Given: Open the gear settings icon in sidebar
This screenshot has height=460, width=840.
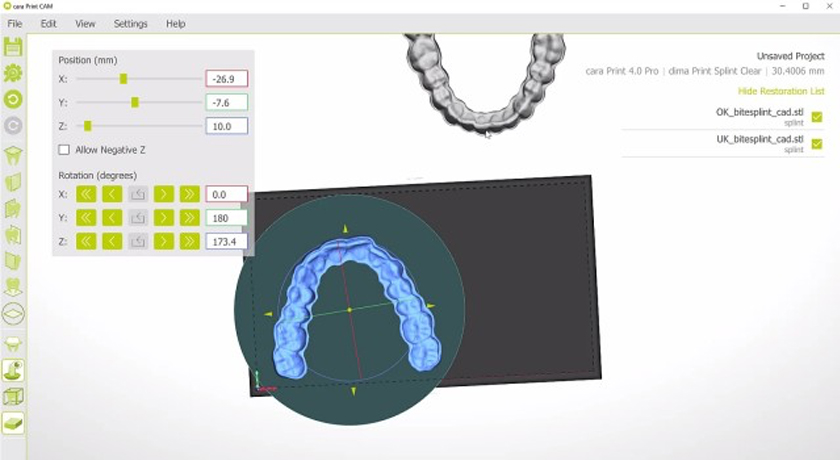Looking at the screenshot, I should [13, 73].
